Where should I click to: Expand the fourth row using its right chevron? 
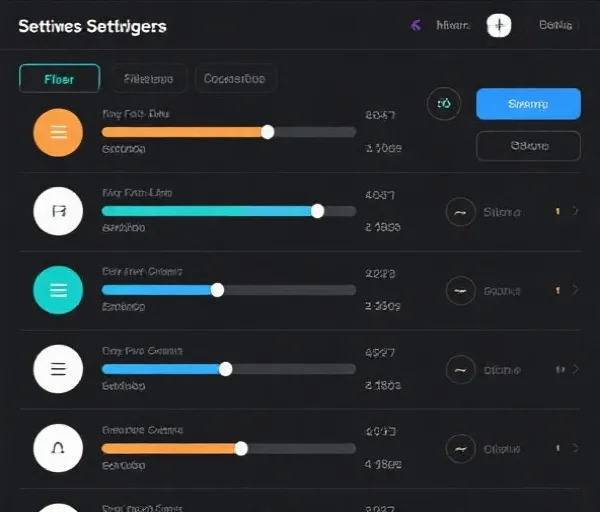[575, 369]
